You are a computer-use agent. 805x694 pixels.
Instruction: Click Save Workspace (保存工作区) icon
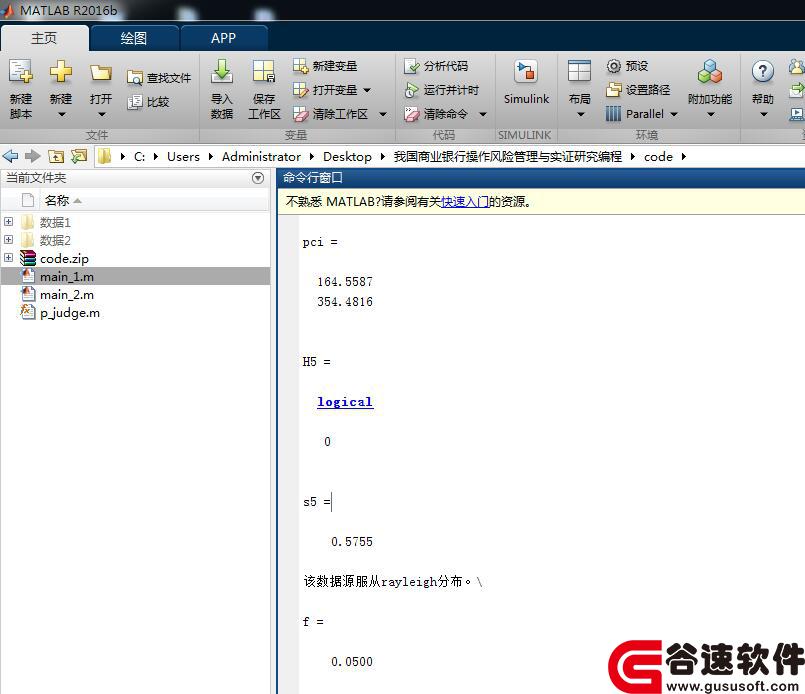pyautogui.click(x=264, y=72)
